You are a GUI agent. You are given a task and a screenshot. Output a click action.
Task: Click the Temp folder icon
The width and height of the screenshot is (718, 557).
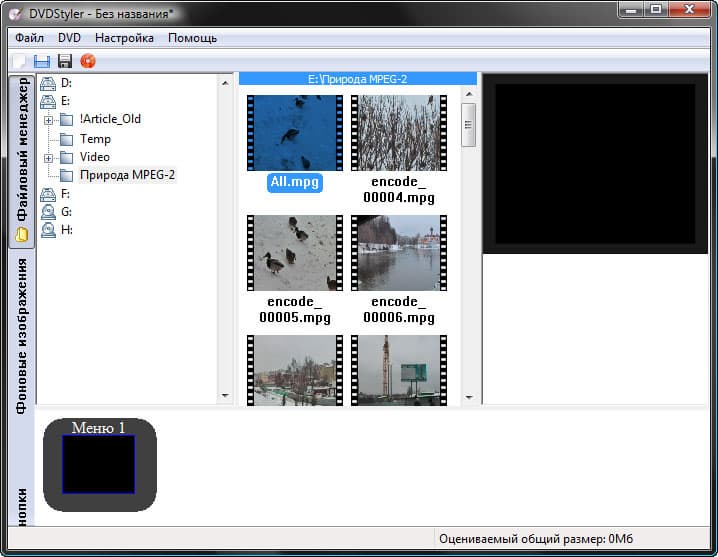pos(67,139)
